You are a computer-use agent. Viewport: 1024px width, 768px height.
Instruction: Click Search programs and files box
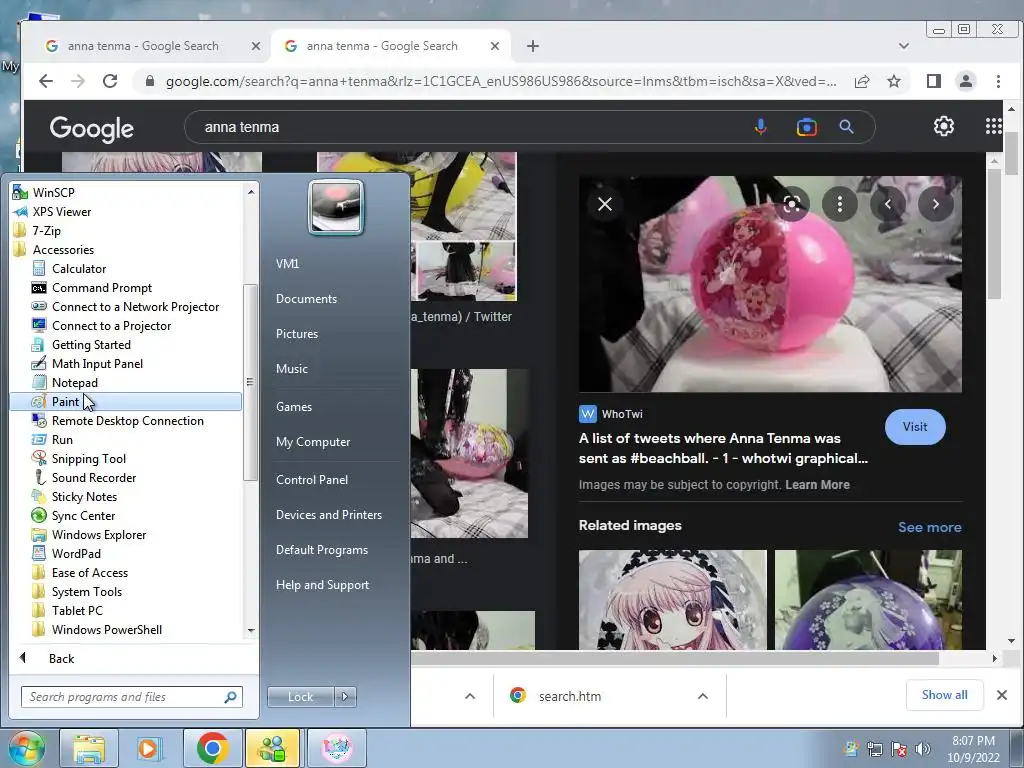tap(131, 697)
